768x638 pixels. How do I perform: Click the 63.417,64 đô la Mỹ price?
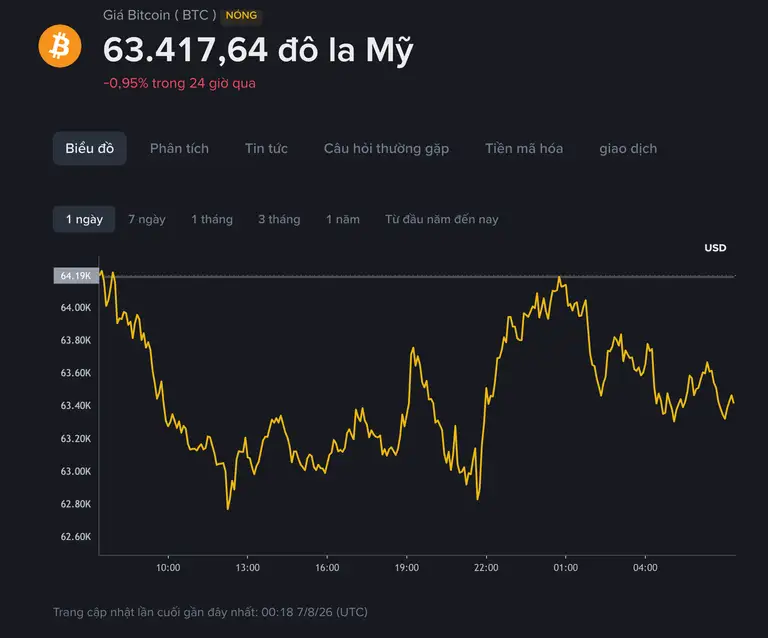pos(258,50)
